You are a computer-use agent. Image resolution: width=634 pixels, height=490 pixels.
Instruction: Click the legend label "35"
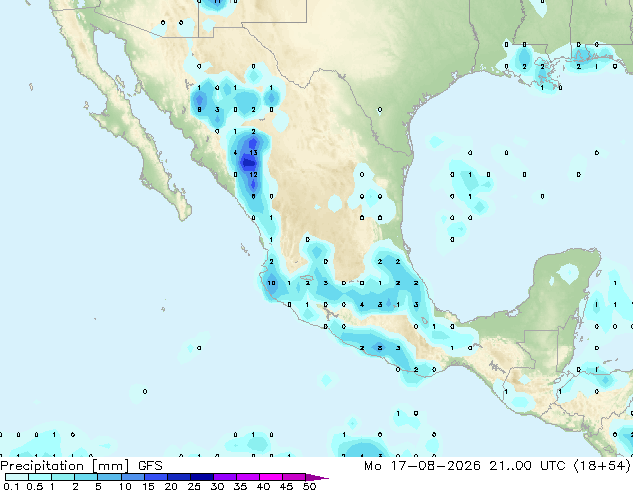click(240, 486)
